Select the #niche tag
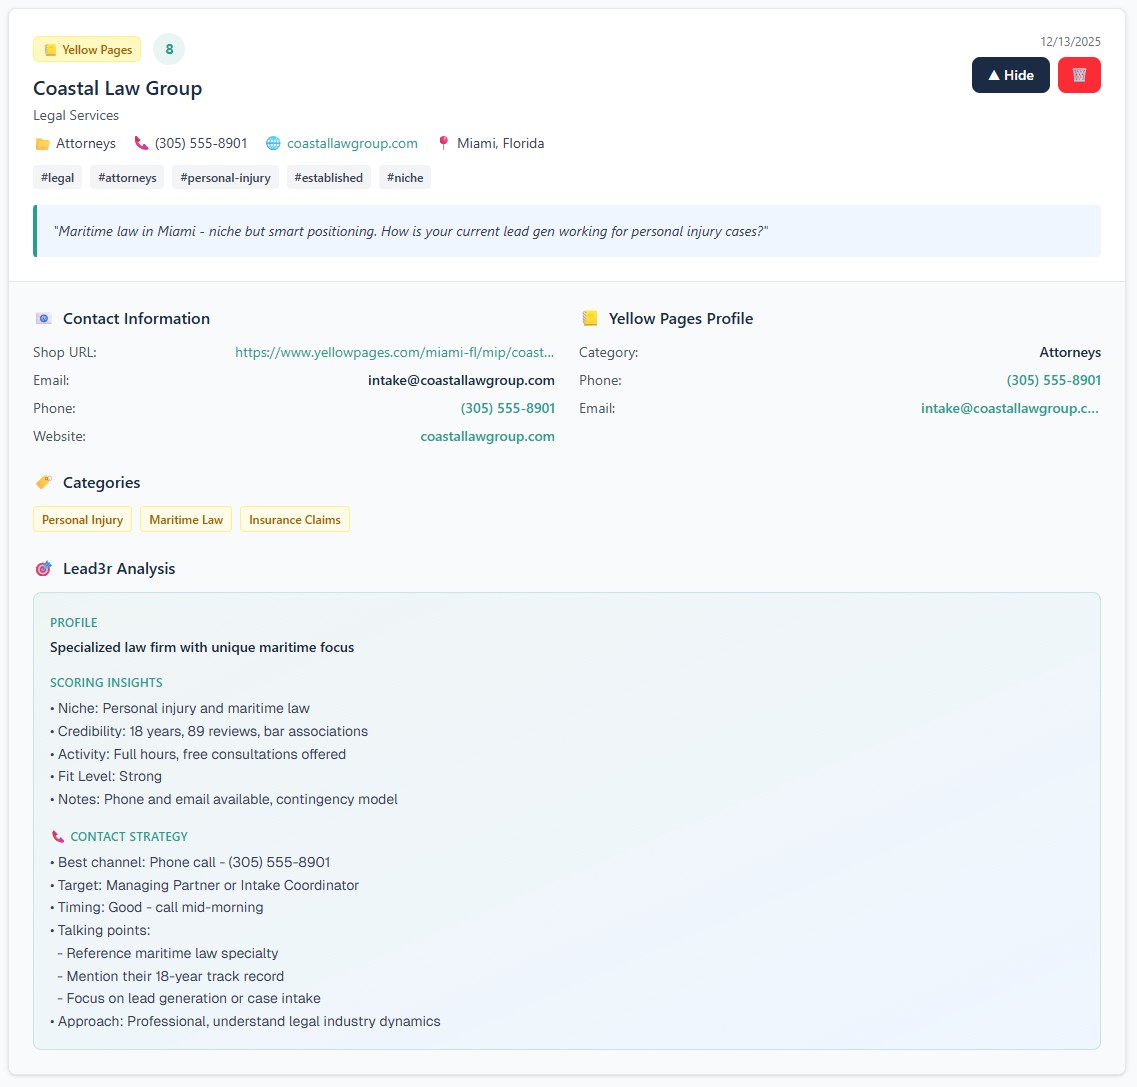 (x=405, y=178)
